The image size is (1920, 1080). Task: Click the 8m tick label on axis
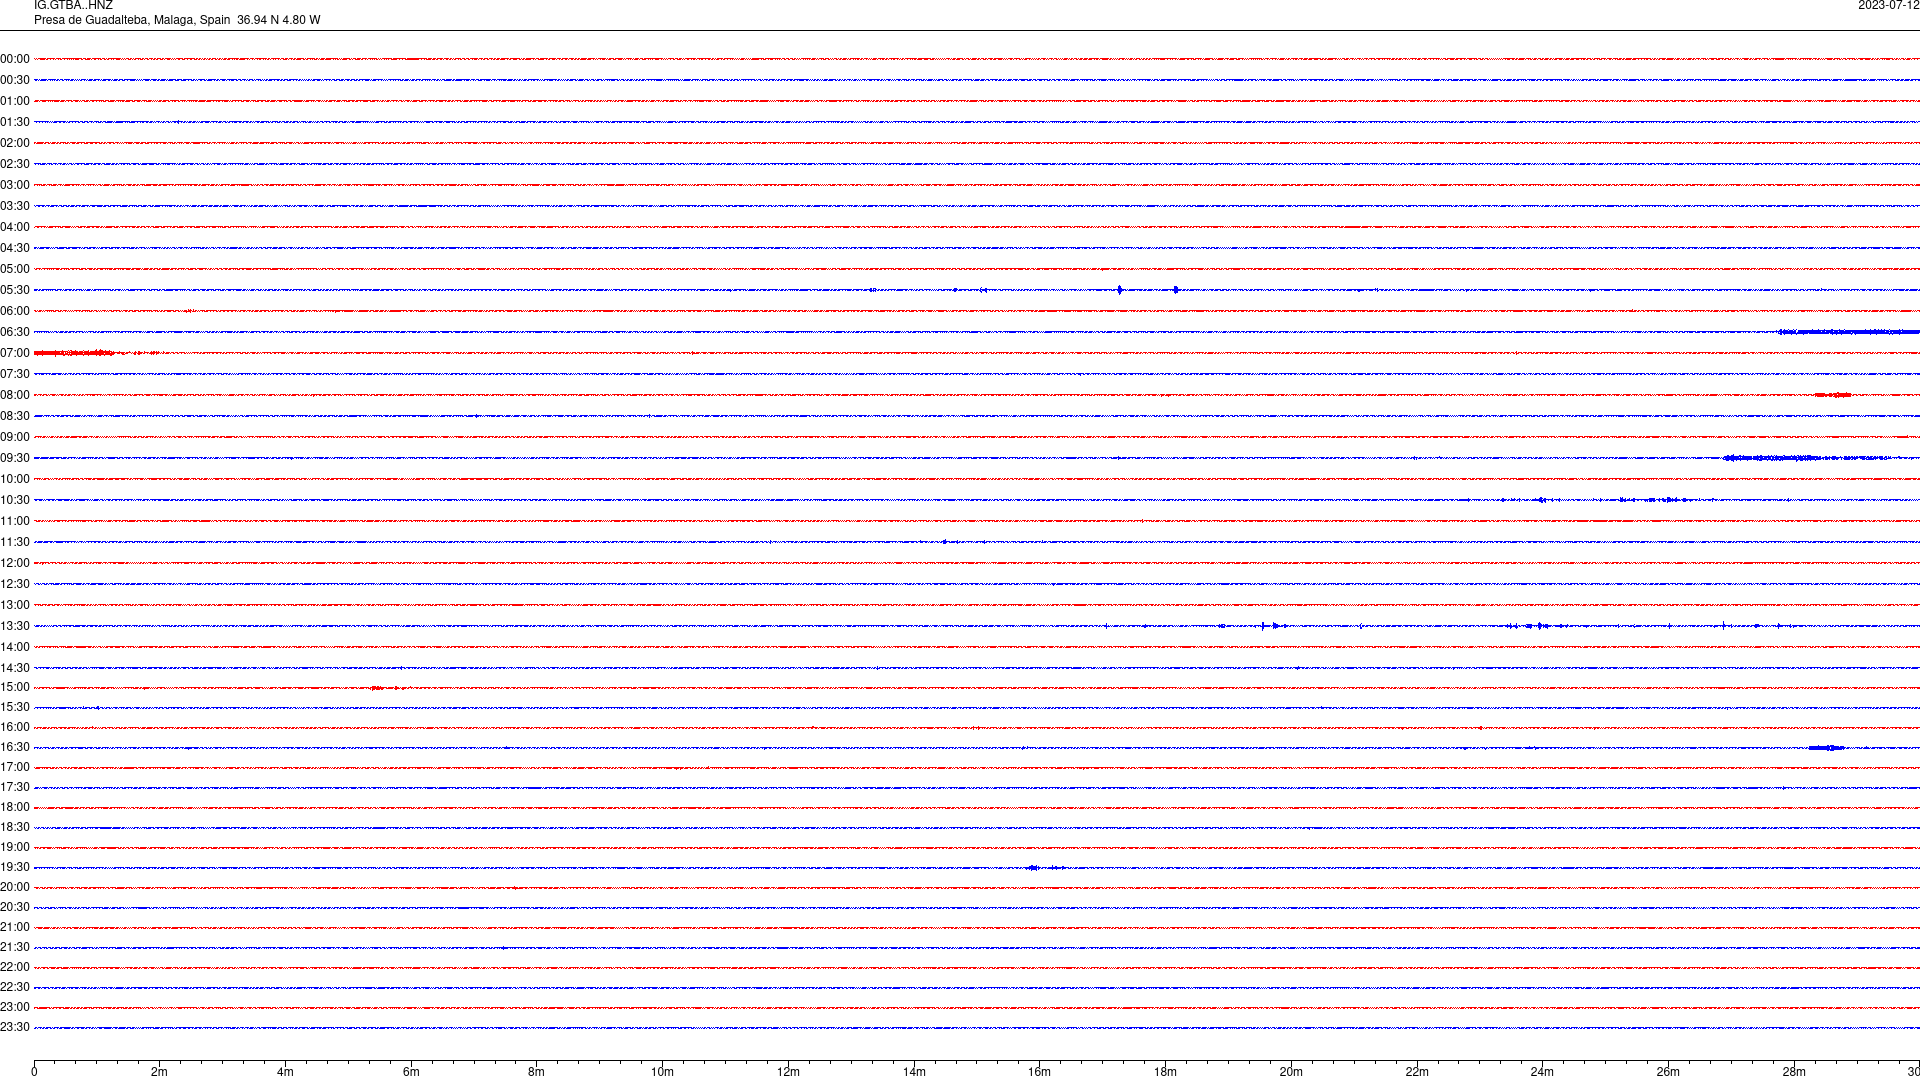click(536, 1072)
